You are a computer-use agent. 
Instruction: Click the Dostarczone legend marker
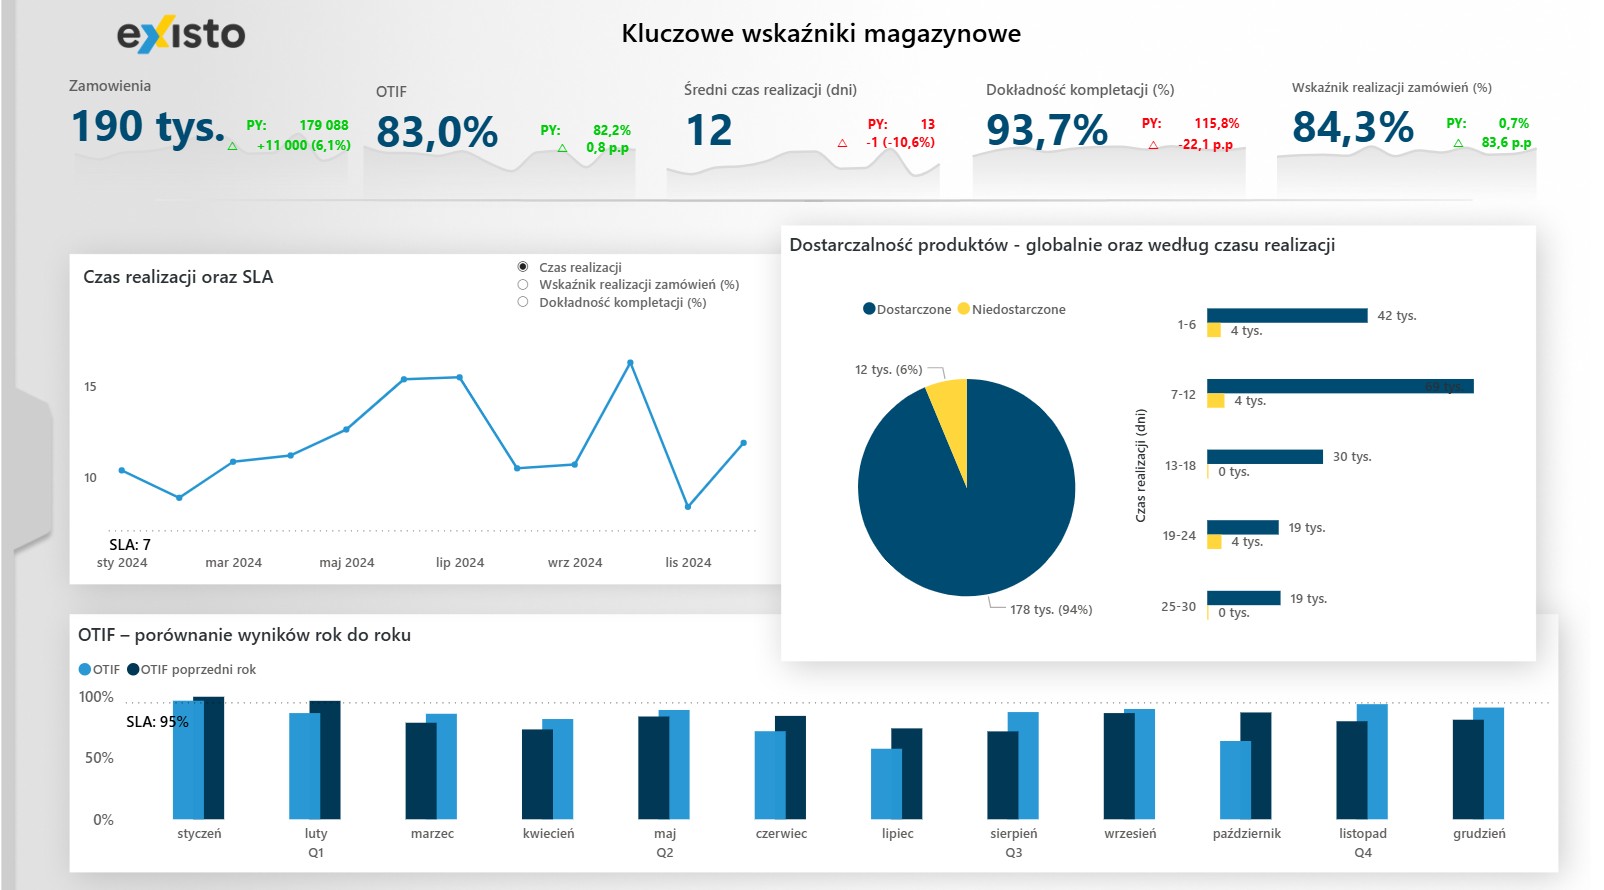tap(869, 309)
